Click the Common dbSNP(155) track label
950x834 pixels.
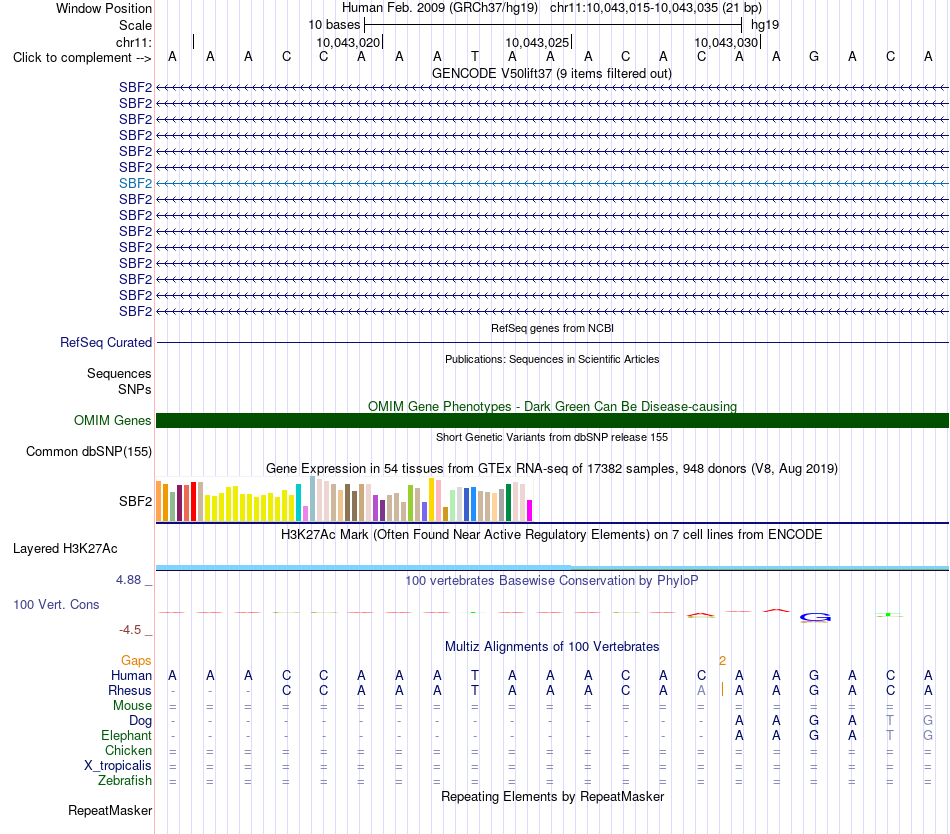tap(88, 452)
